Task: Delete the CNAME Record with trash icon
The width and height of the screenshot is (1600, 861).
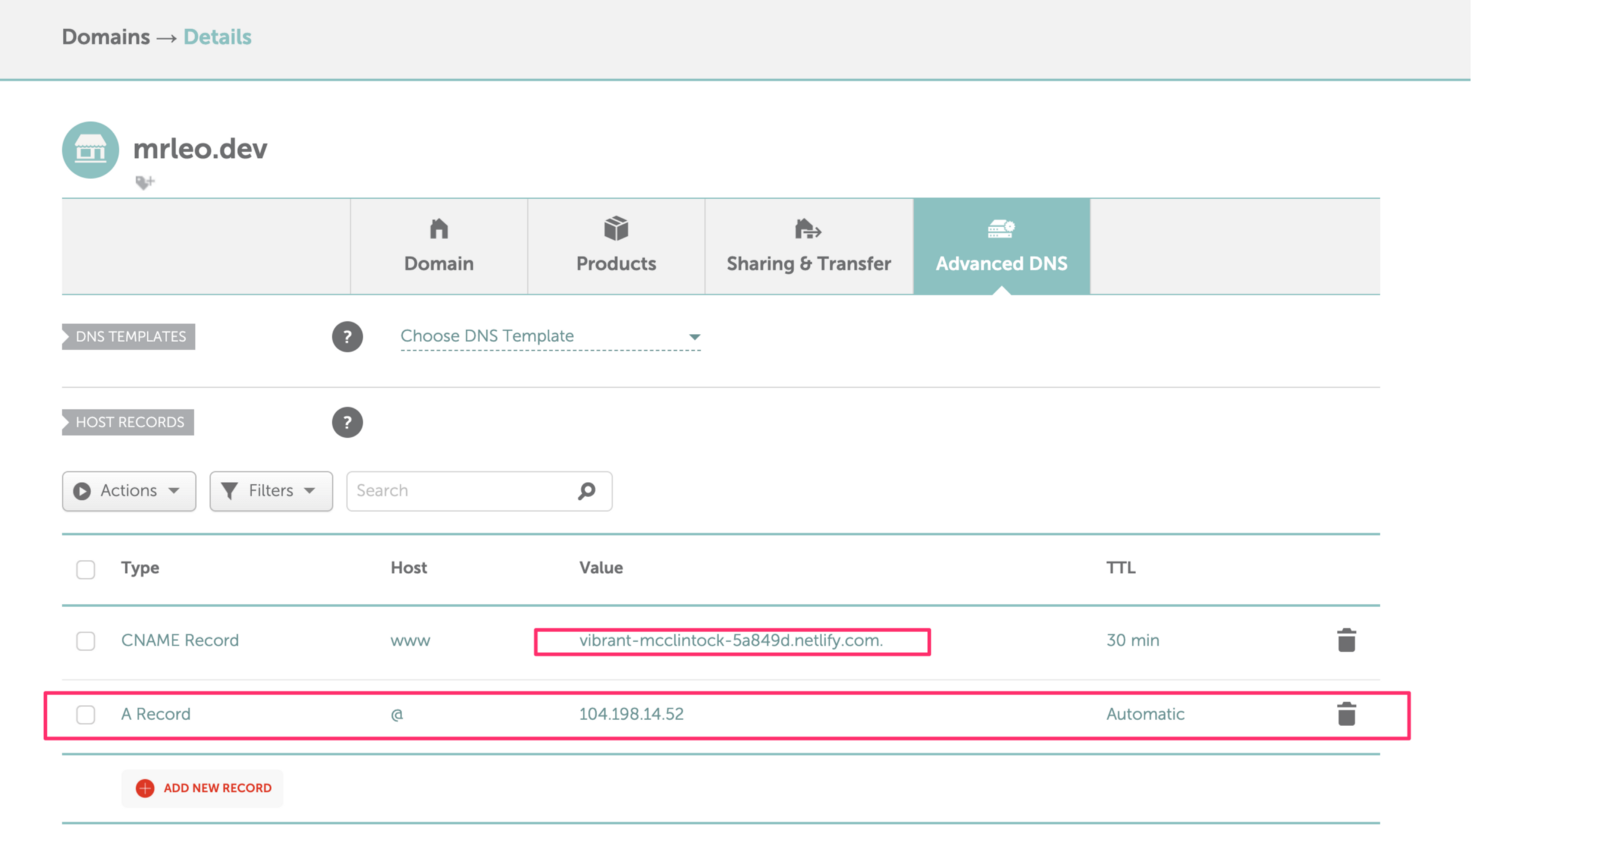Action: [1347, 640]
